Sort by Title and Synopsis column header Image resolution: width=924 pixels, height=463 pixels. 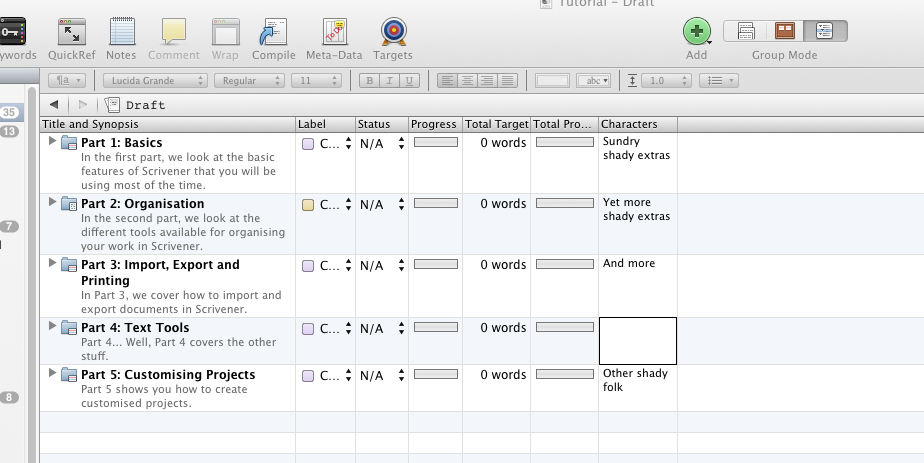(168, 124)
